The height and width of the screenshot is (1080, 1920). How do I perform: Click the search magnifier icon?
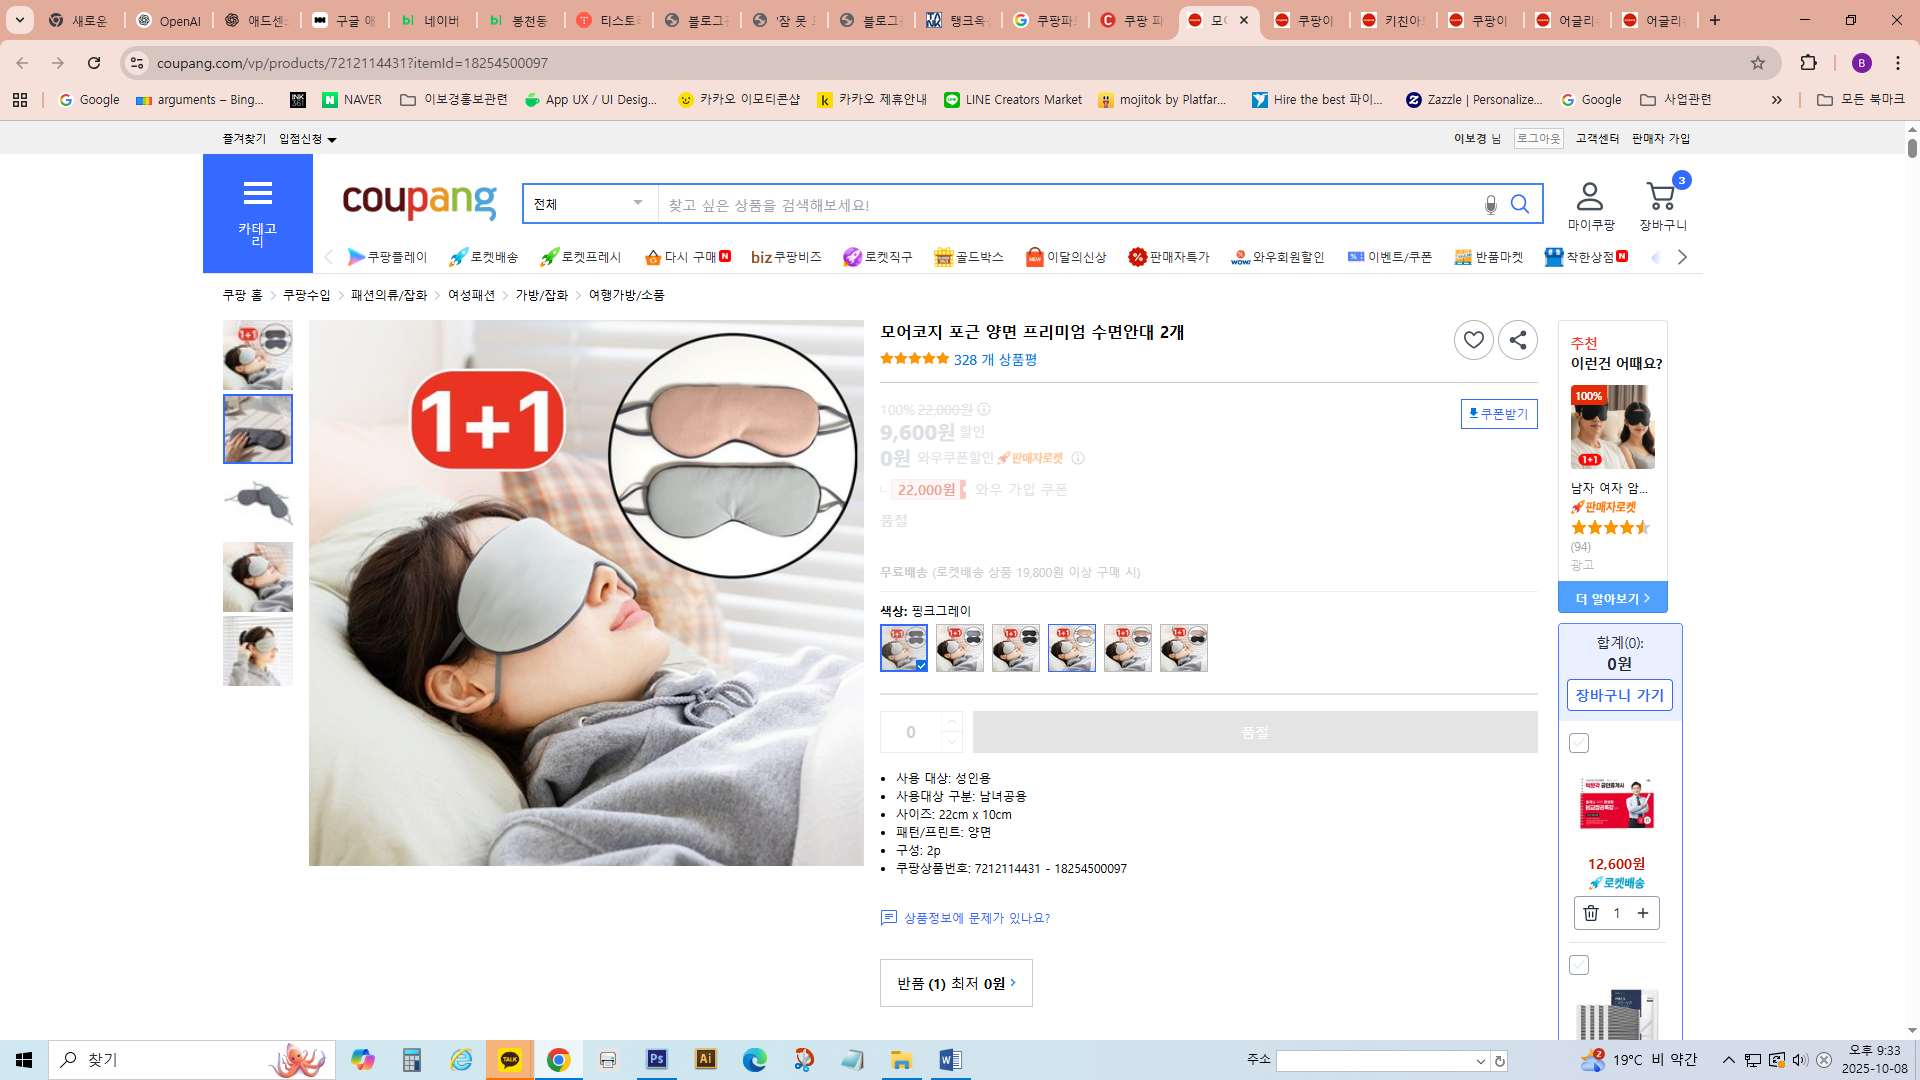[x=1520, y=204]
